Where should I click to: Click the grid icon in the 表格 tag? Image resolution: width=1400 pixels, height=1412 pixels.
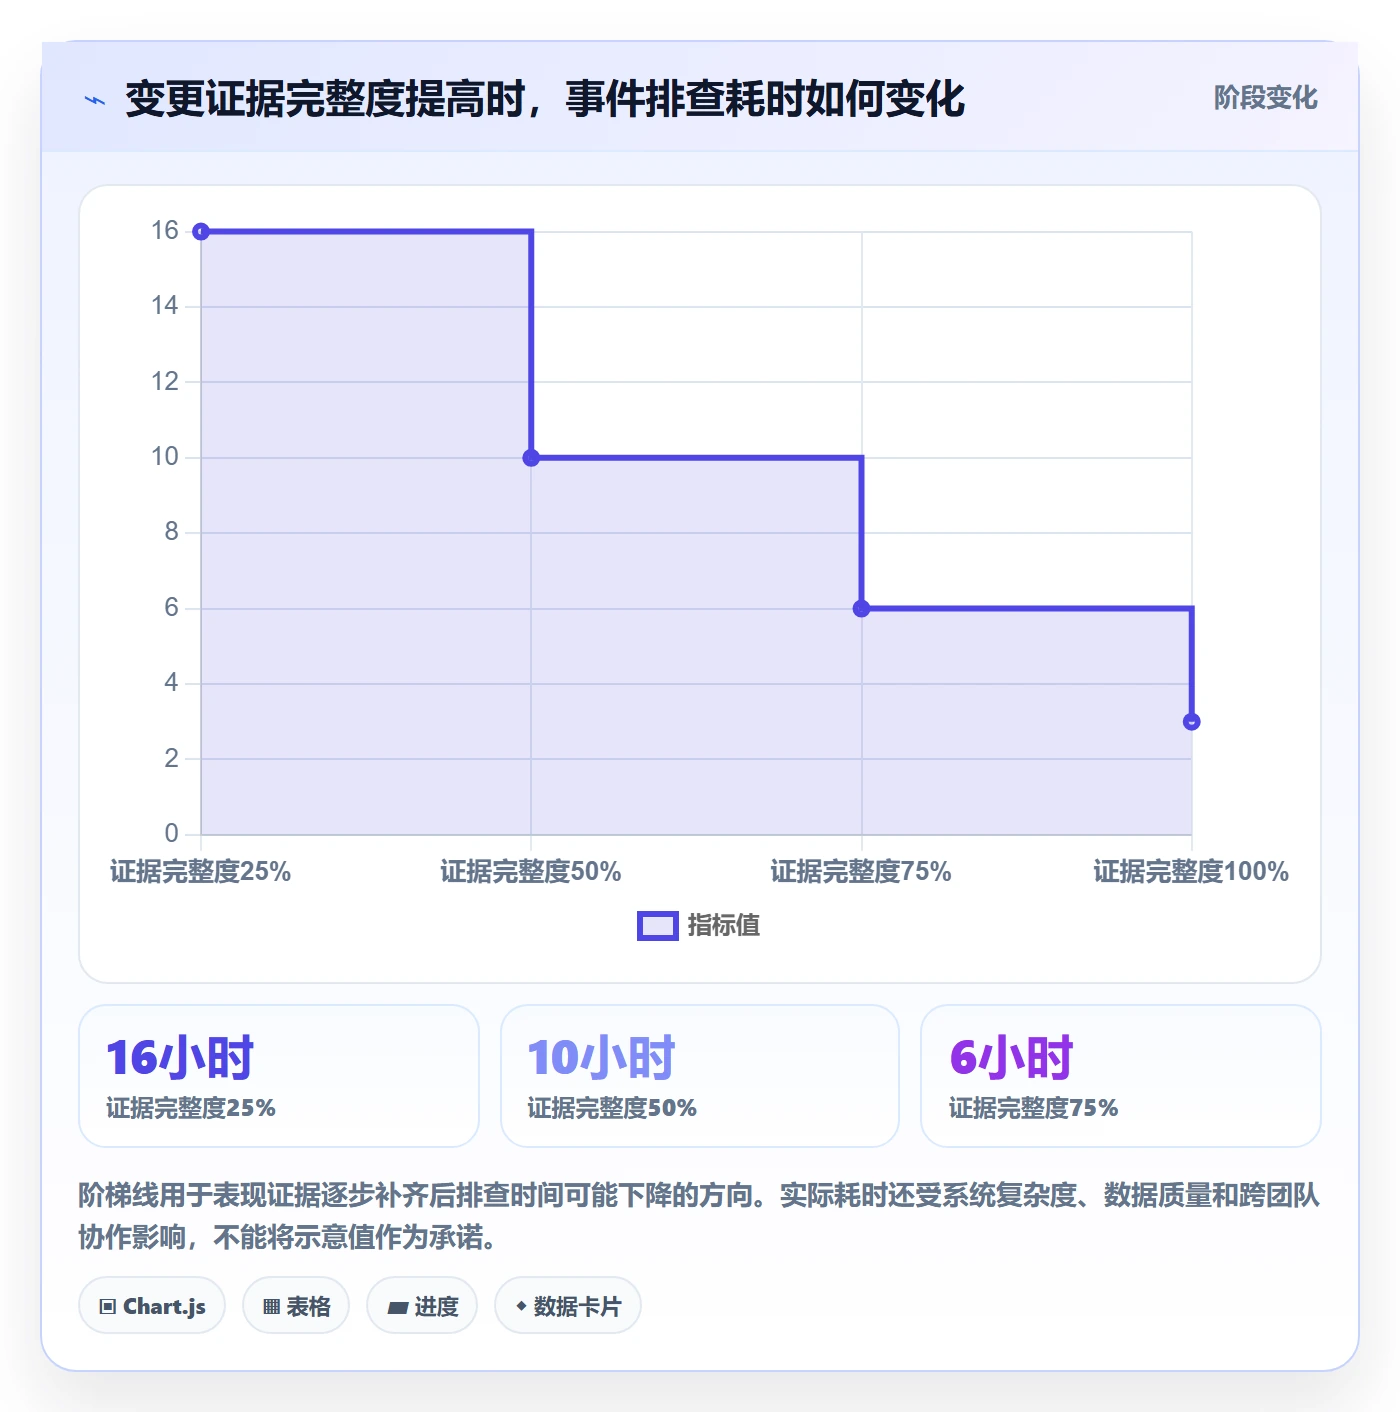pos(271,1307)
